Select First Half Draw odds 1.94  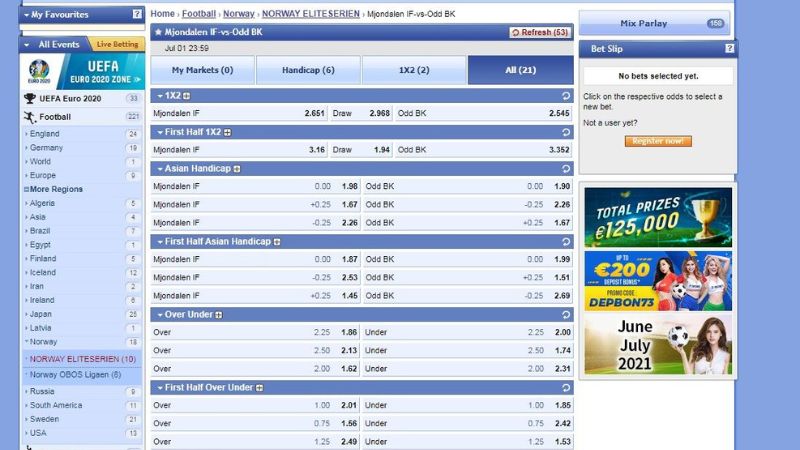[x=382, y=150]
